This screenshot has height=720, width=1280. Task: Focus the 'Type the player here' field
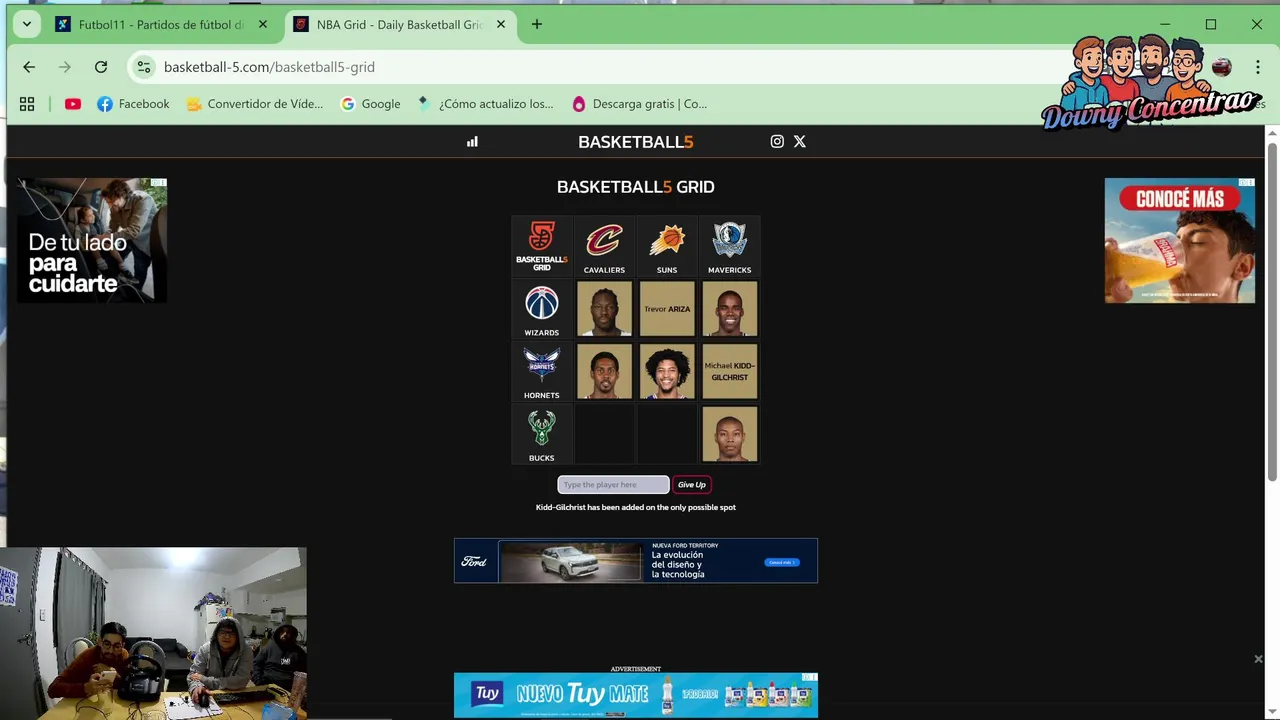613,485
